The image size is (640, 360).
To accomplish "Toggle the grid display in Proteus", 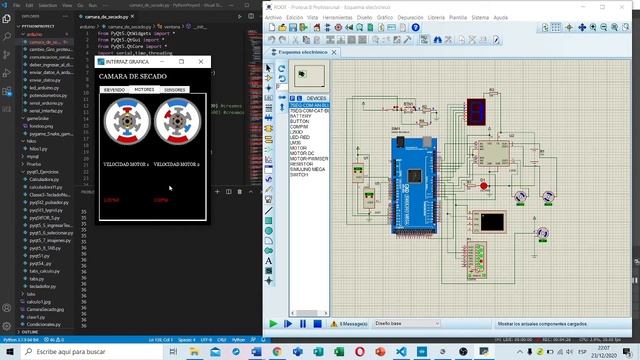I will coord(556,27).
